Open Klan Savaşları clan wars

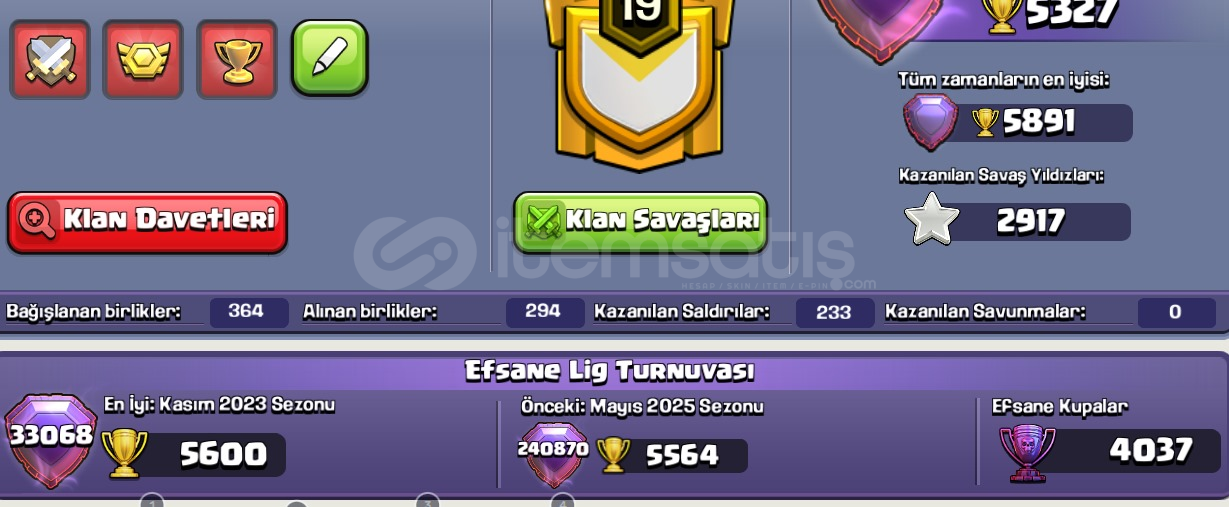tap(640, 221)
